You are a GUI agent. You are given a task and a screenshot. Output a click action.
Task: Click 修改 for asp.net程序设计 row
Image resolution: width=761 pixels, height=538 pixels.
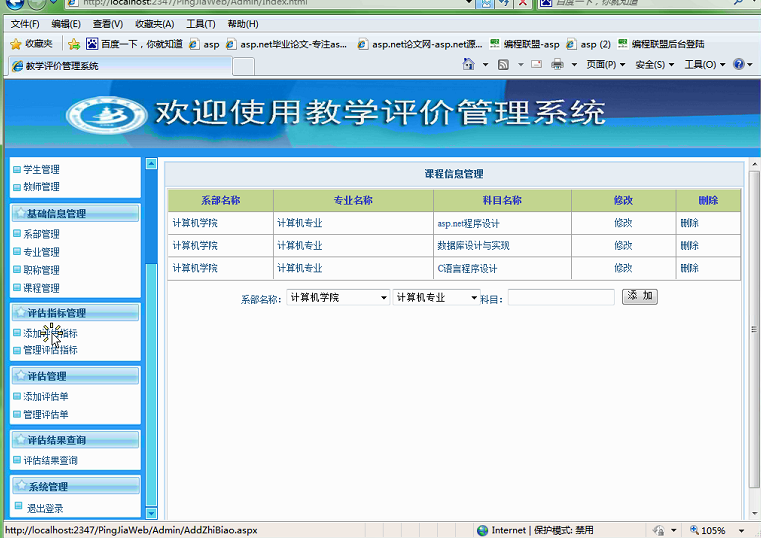pyautogui.click(x=623, y=223)
